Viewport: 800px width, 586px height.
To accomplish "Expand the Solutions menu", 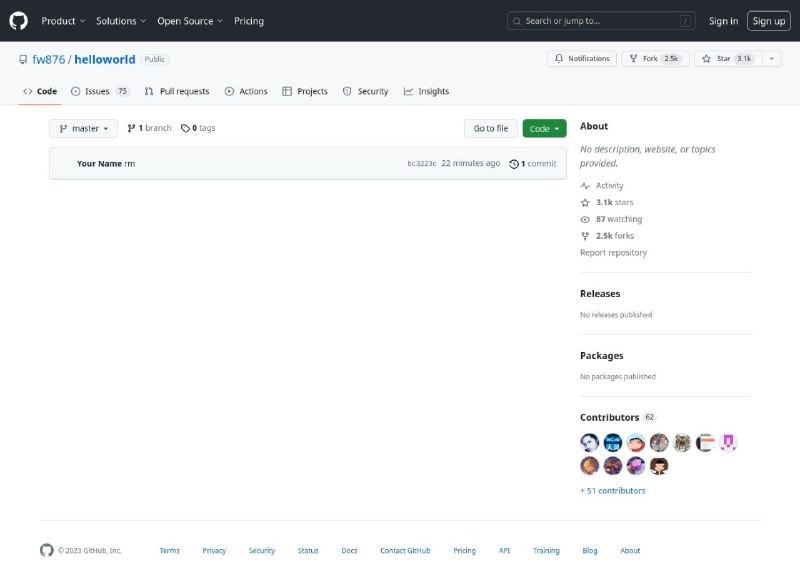I will [x=121, y=21].
